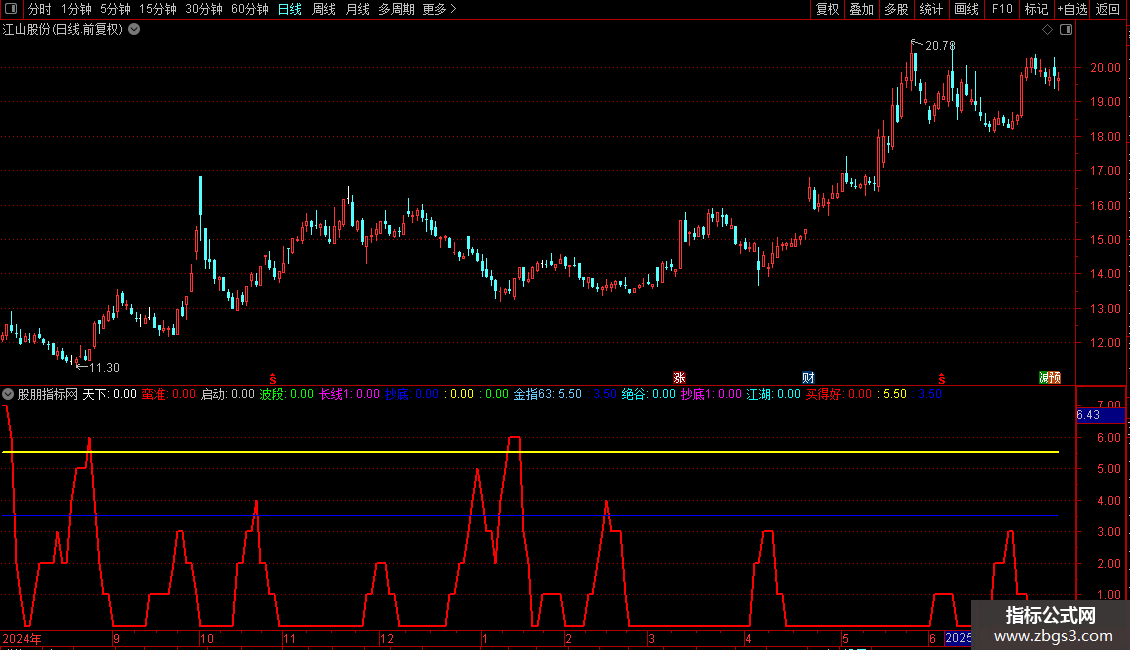Image resolution: width=1130 pixels, height=650 pixels.
Task: Switch to 分时 intraday view
Action: coord(40,9)
